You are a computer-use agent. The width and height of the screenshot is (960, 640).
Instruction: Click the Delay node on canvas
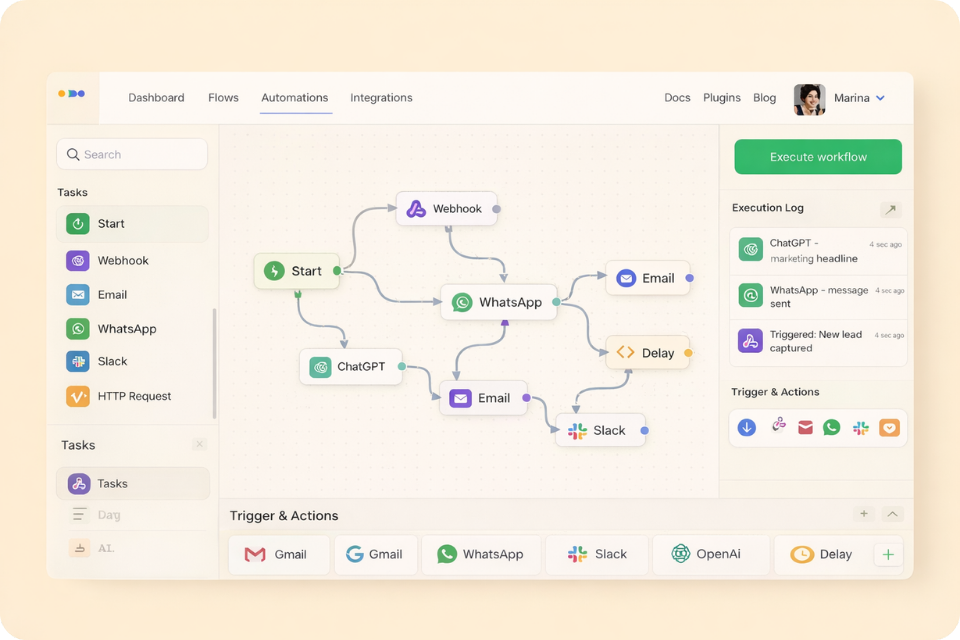[x=647, y=353]
